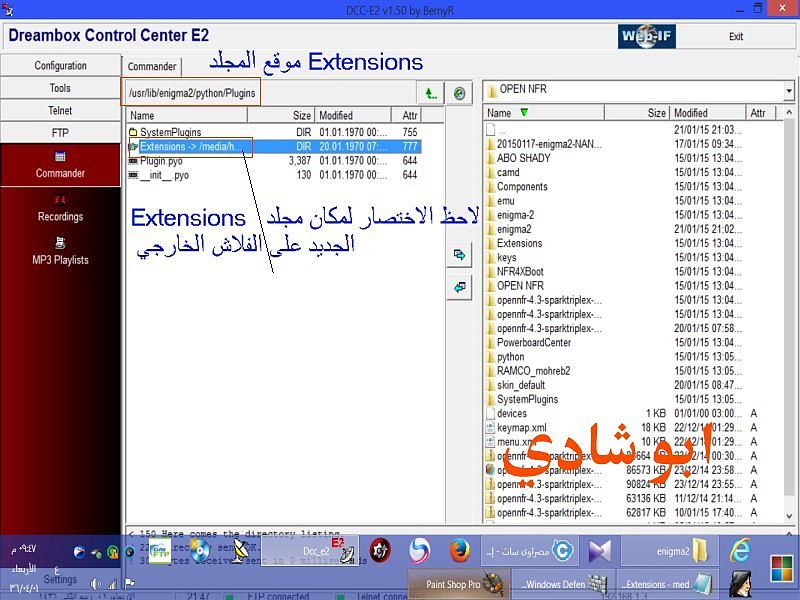The width and height of the screenshot is (800, 600).
Task: Select the SystemPlugins remote folder
Action: [x=274, y=132]
